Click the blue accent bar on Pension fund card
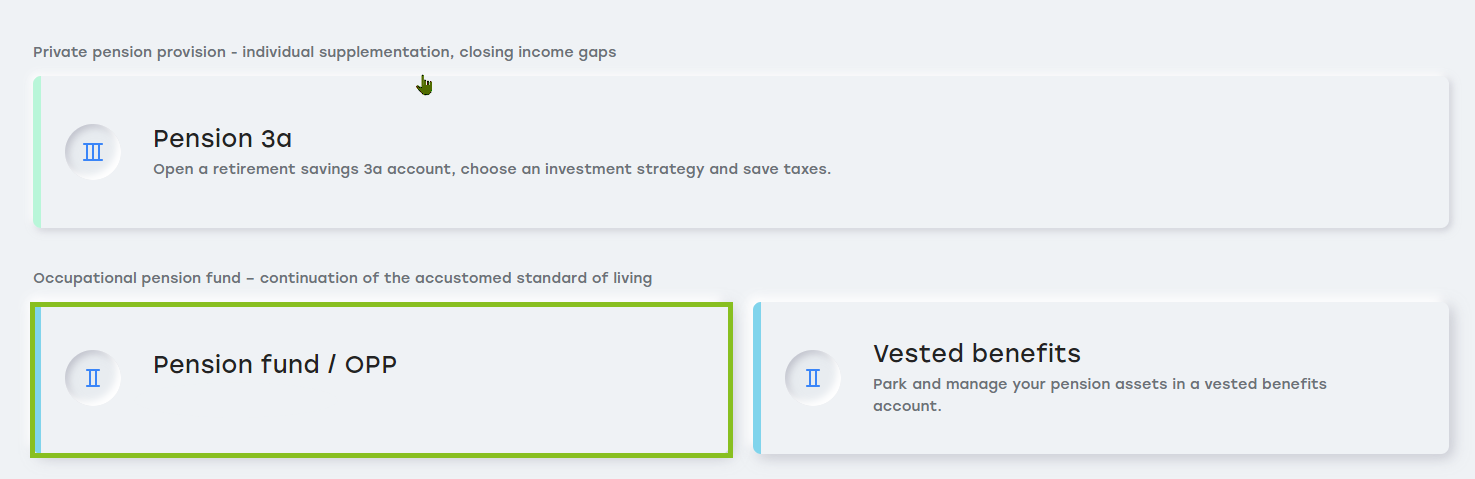This screenshot has height=479, width=1475. click(x=38, y=380)
